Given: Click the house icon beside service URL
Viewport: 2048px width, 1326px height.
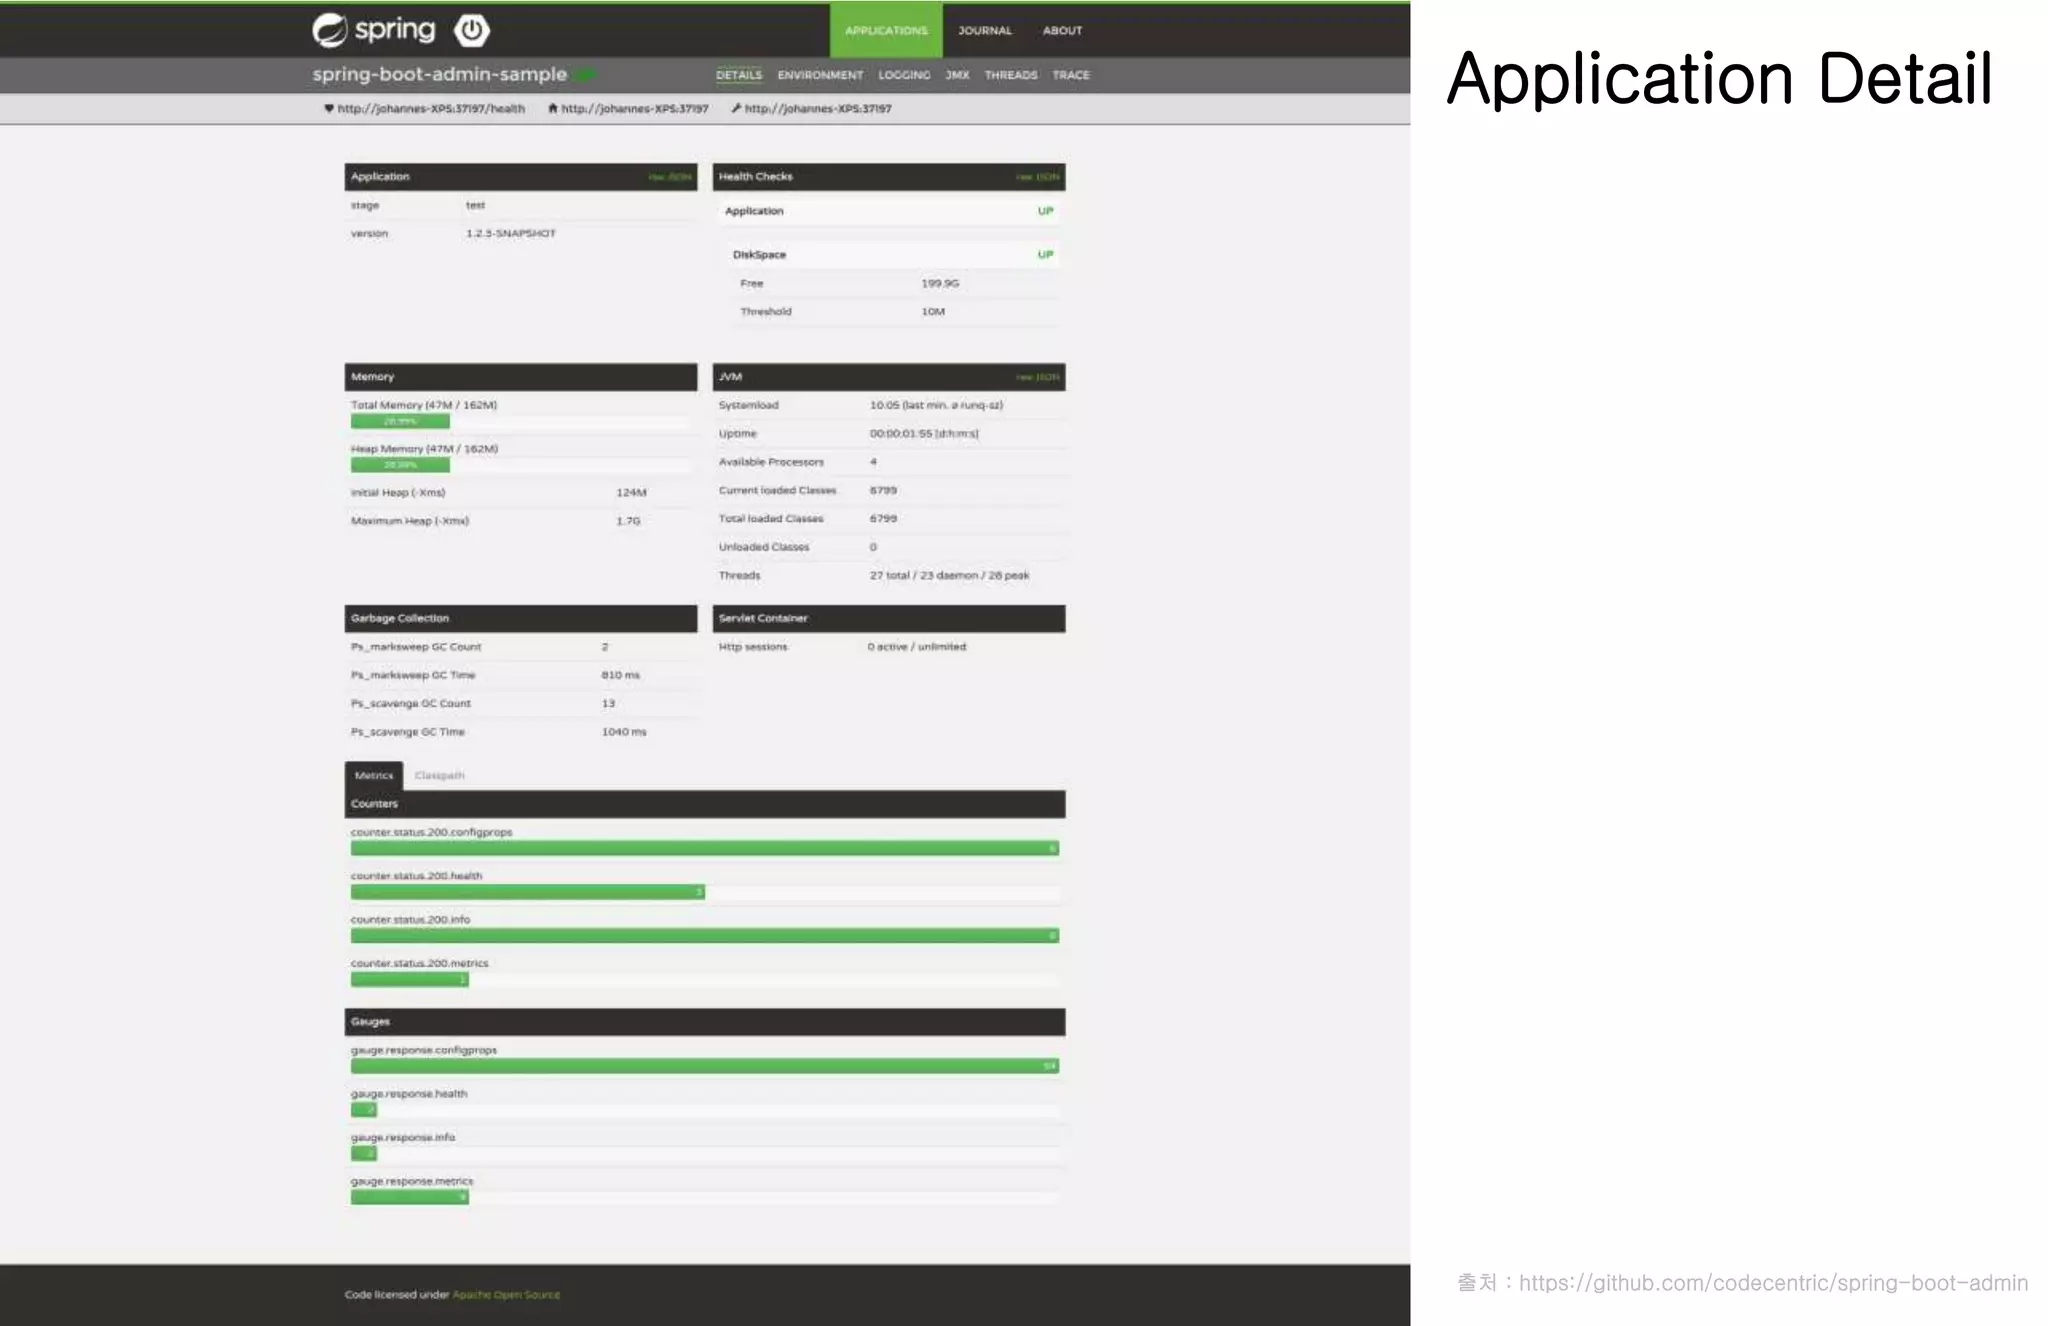Looking at the screenshot, I should point(552,108).
